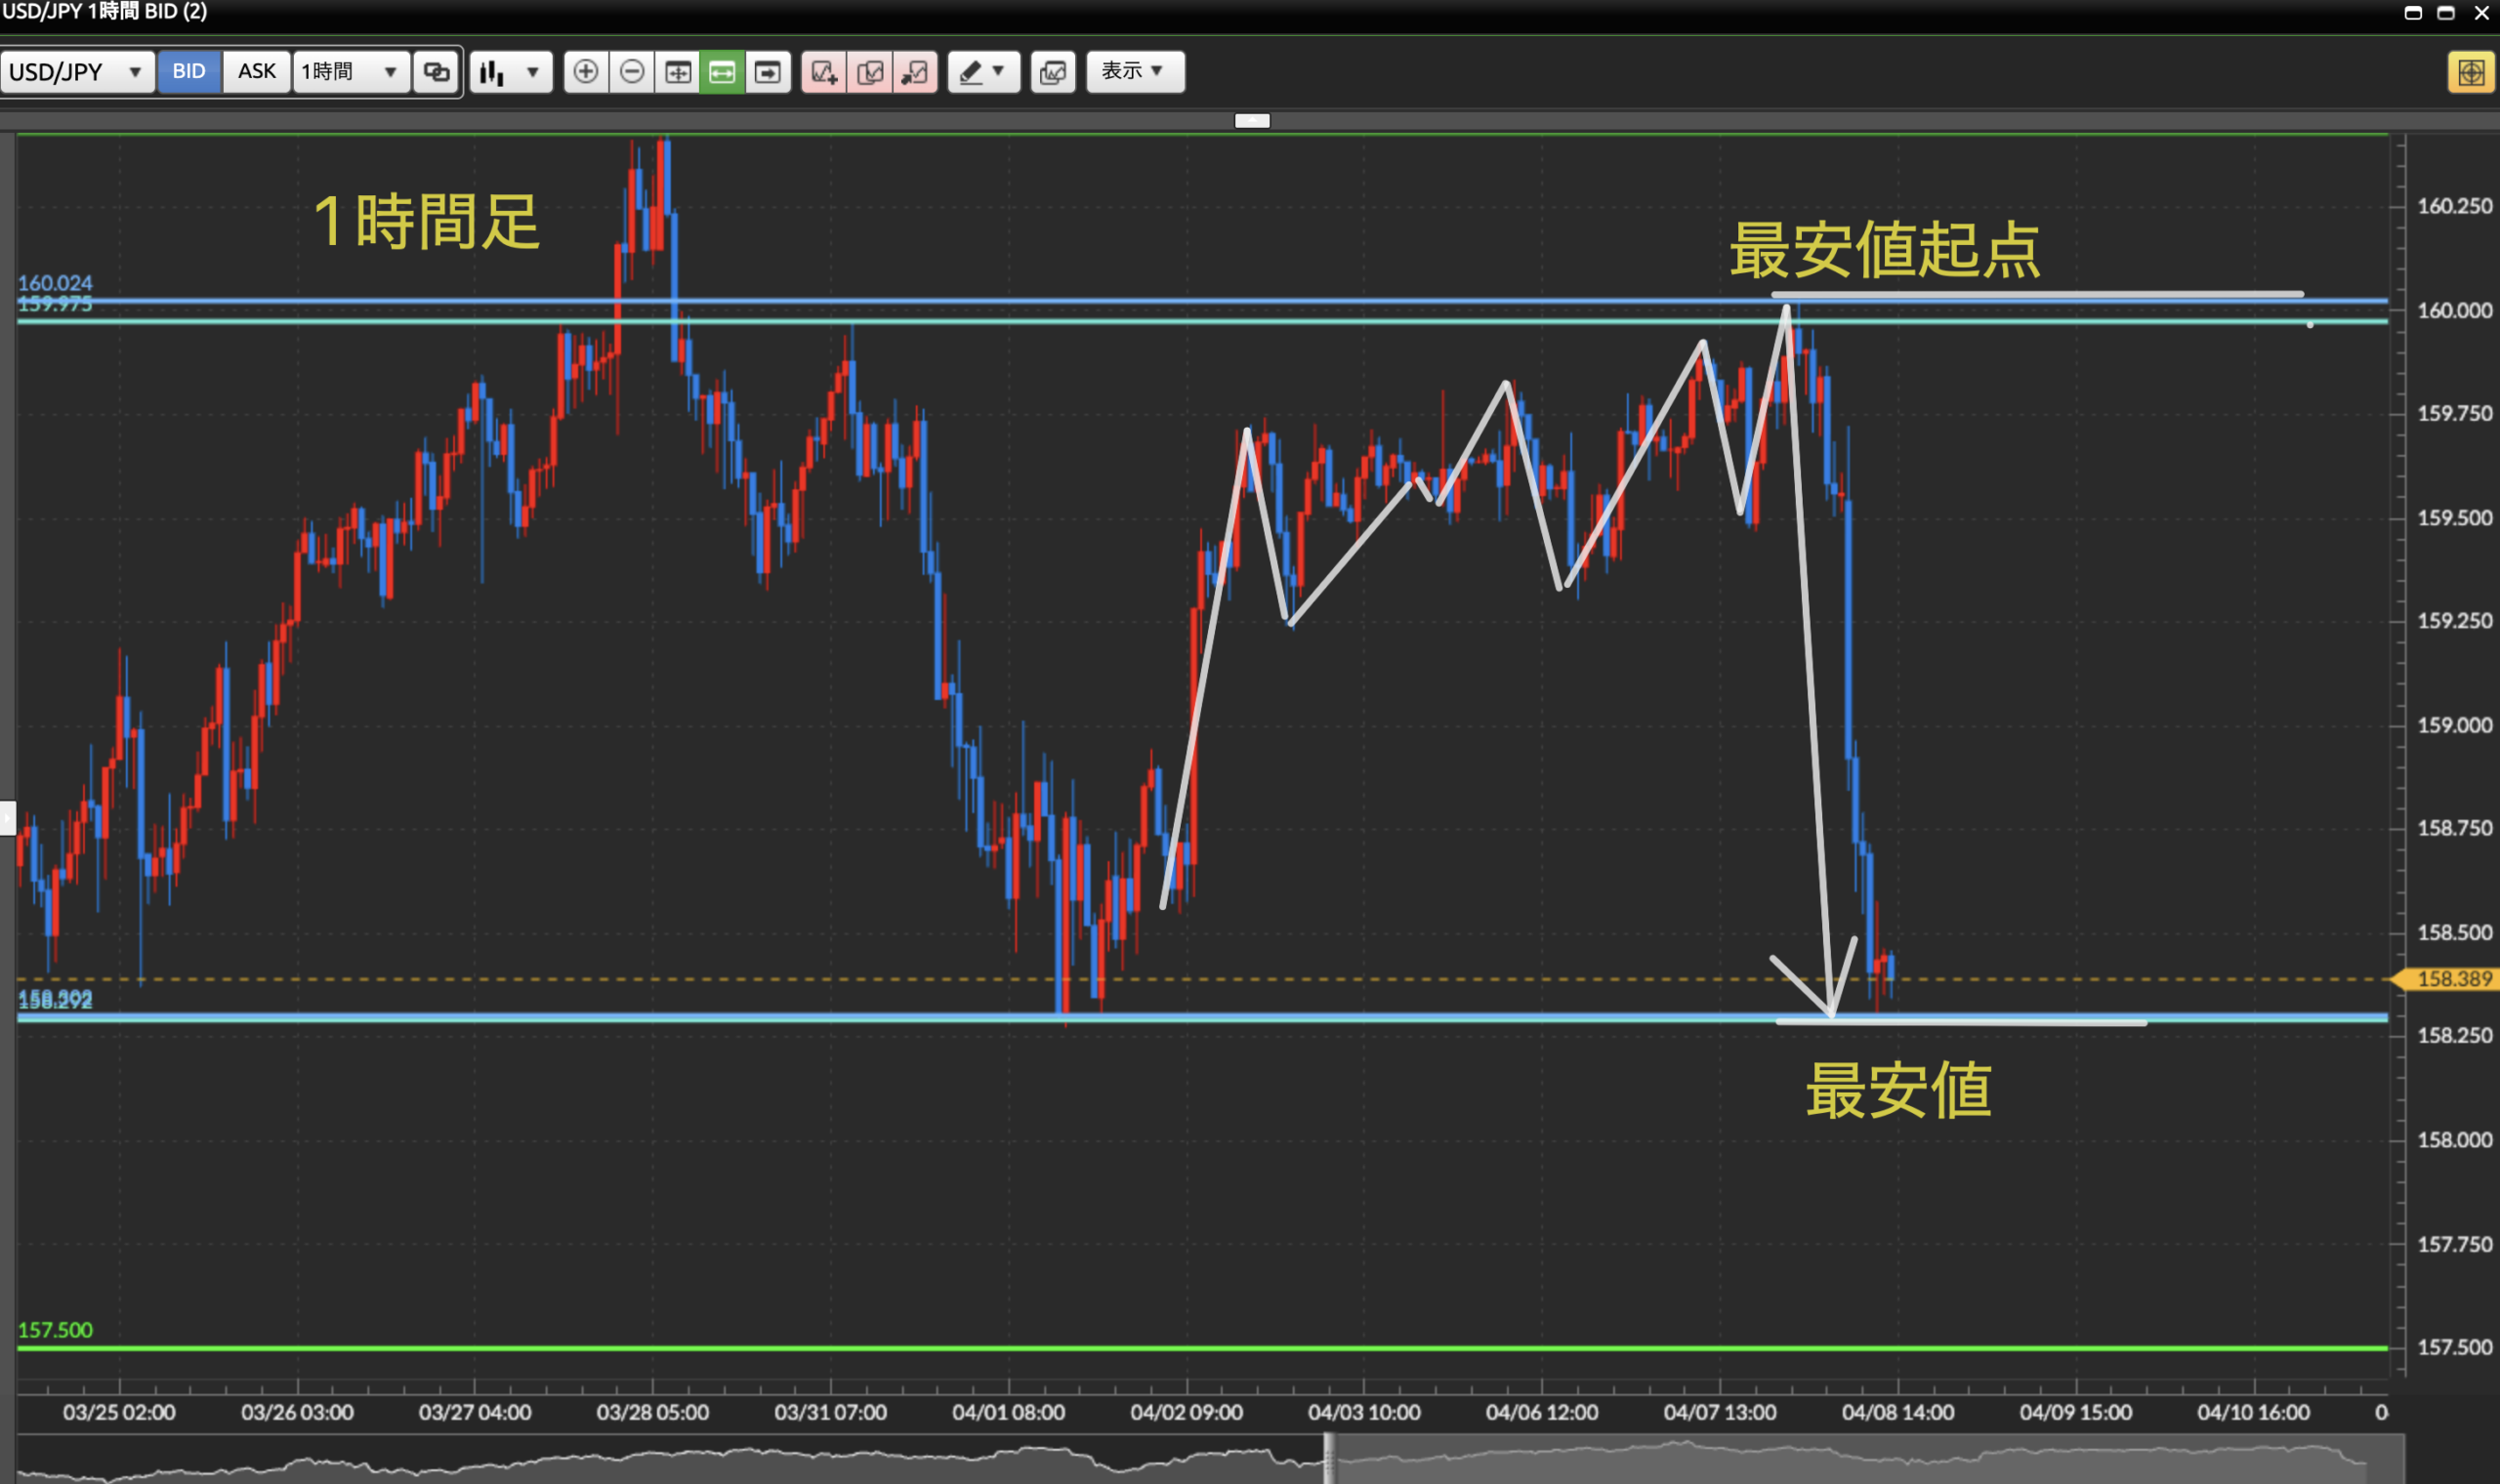Open the 1時間 timeframe dropdown
This screenshot has height=1484, width=2500.
point(350,72)
